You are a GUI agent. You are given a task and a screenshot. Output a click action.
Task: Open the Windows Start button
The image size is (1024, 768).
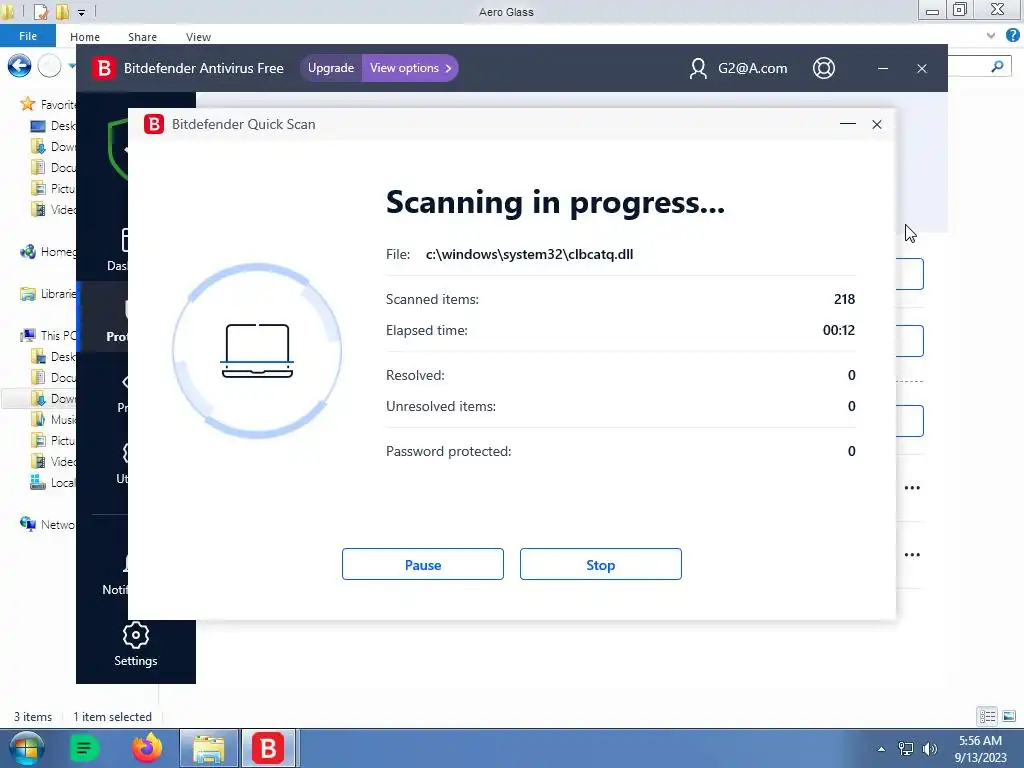[x=26, y=748]
